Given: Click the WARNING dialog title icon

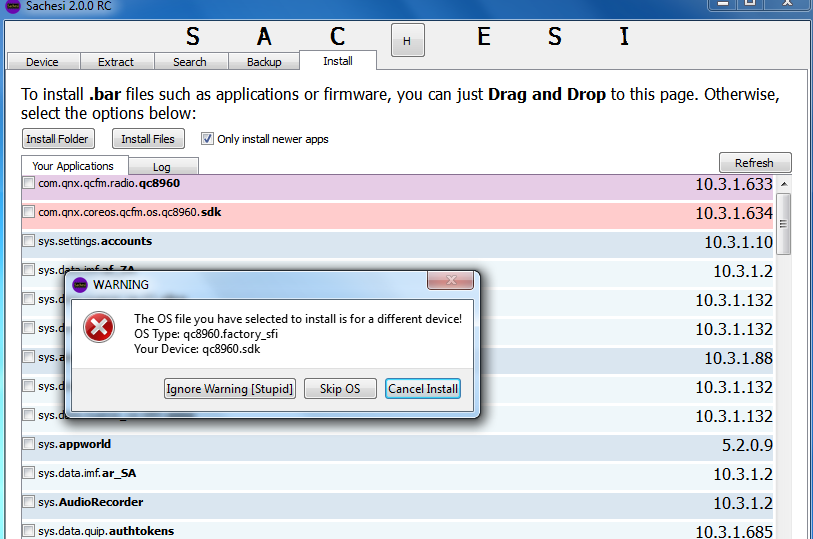Looking at the screenshot, I should [x=80, y=285].
